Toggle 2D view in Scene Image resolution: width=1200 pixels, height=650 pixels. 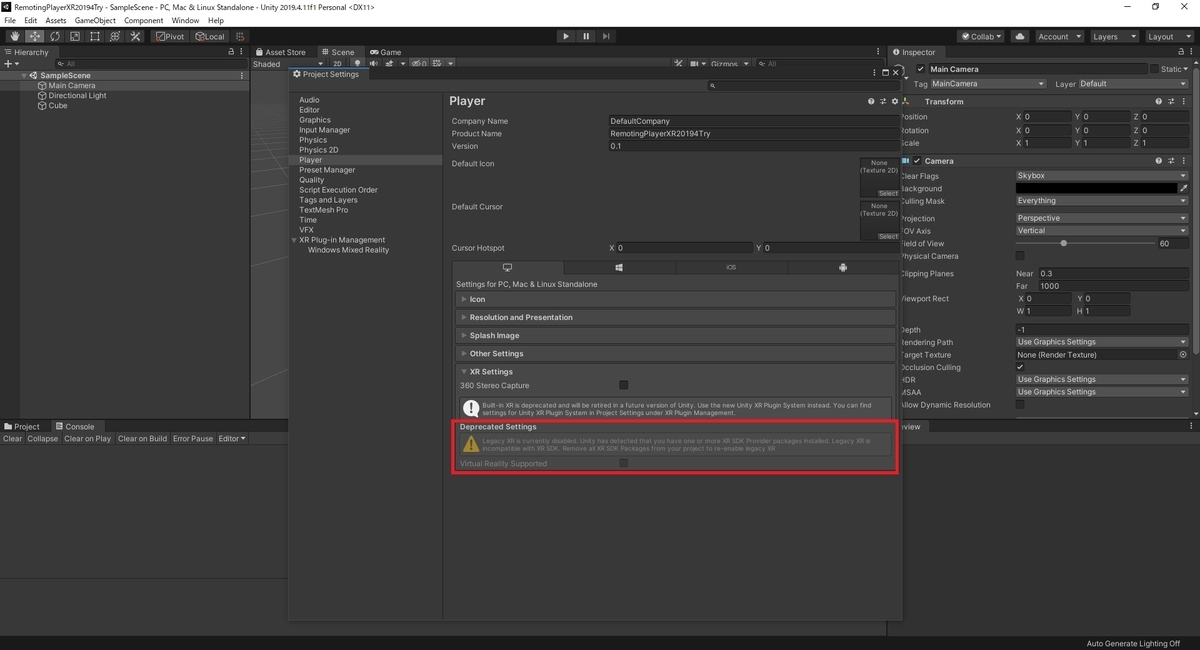(x=338, y=64)
